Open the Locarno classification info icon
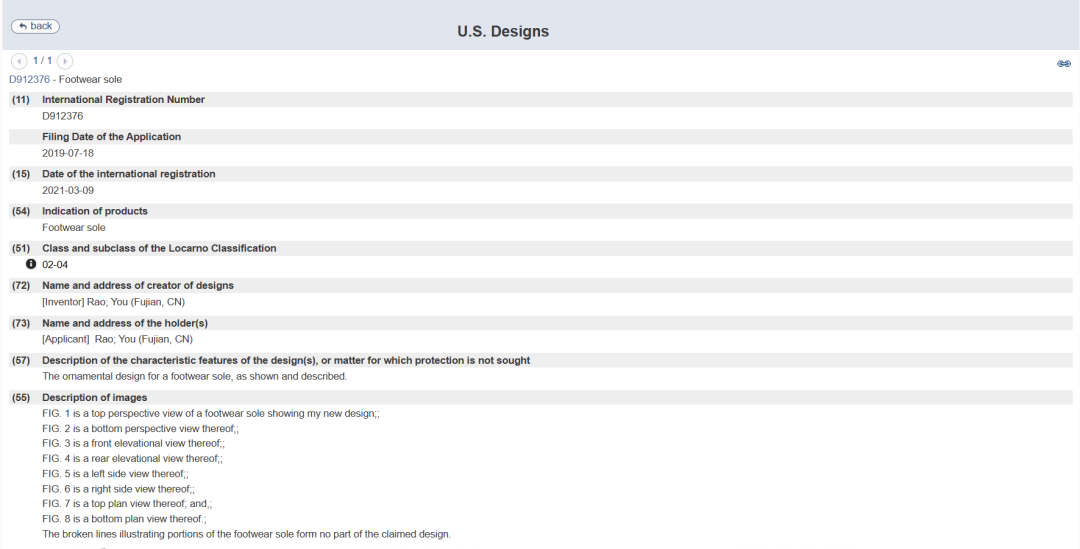1080x549 pixels. click(30, 264)
